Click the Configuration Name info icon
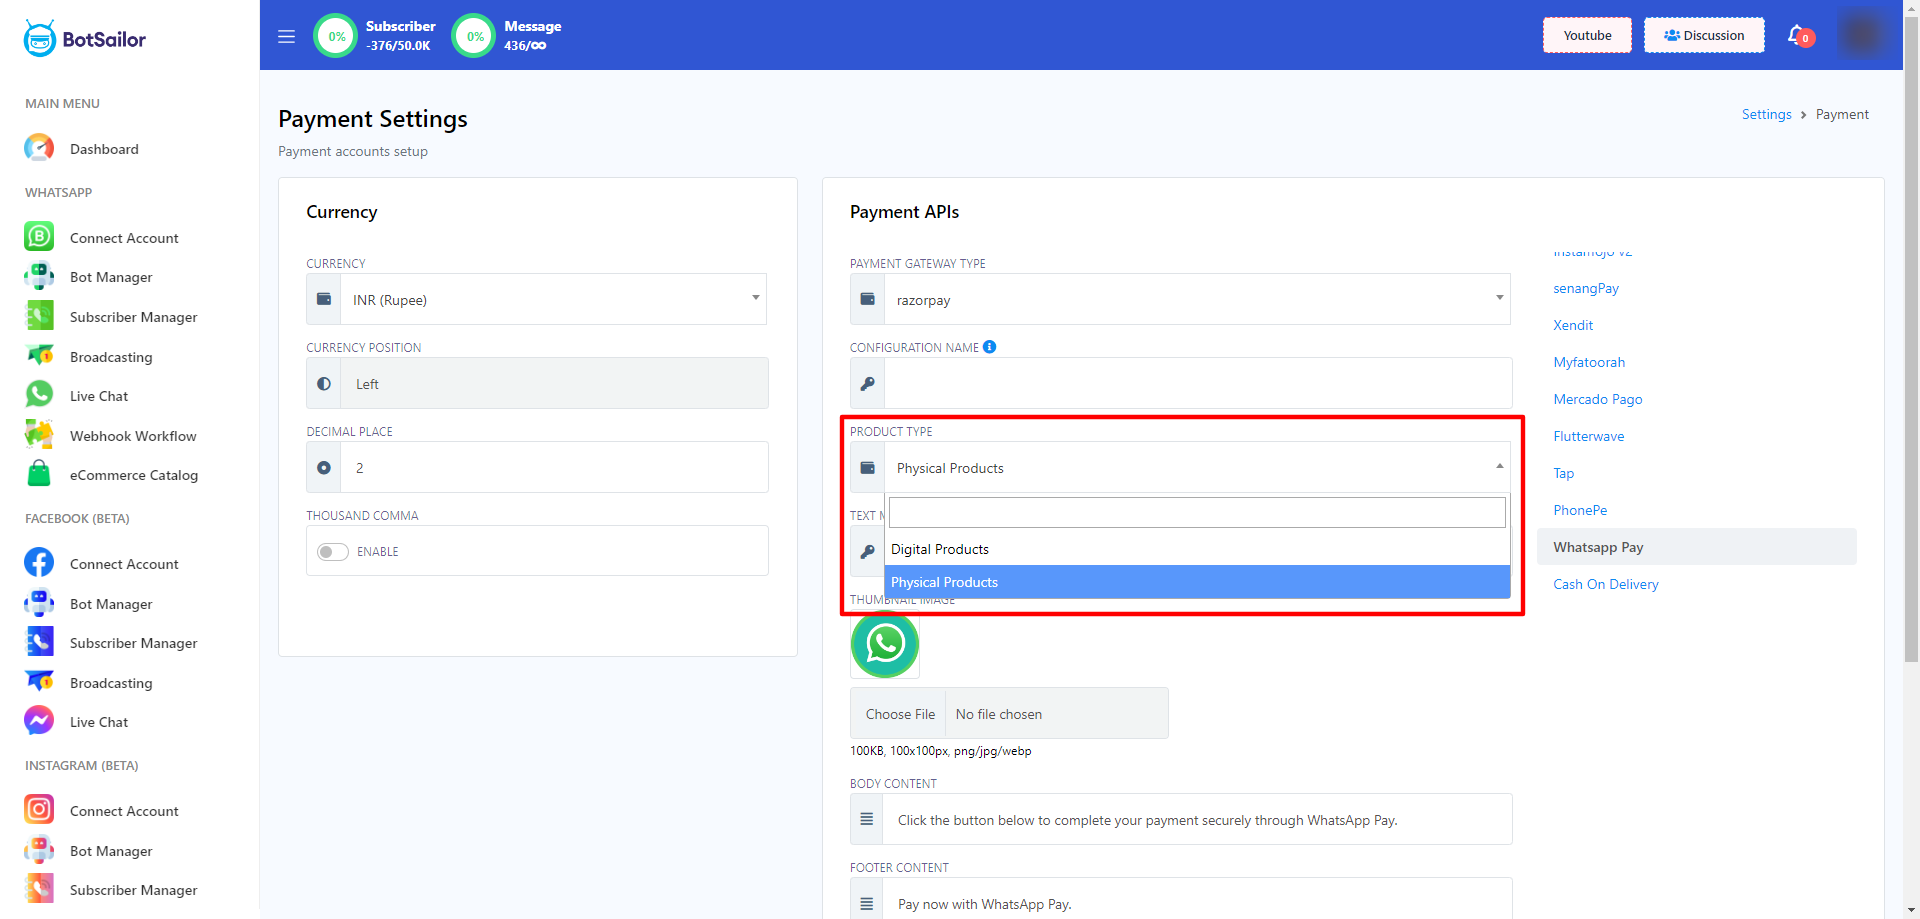The image size is (1920, 919). coord(989,347)
